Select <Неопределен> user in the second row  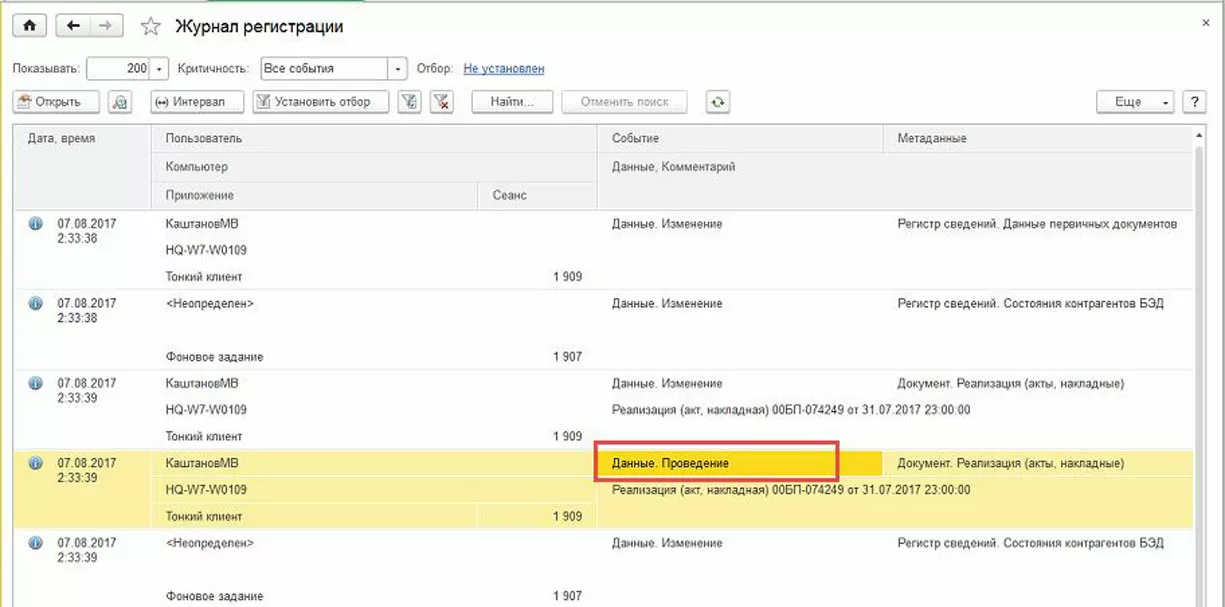point(209,303)
